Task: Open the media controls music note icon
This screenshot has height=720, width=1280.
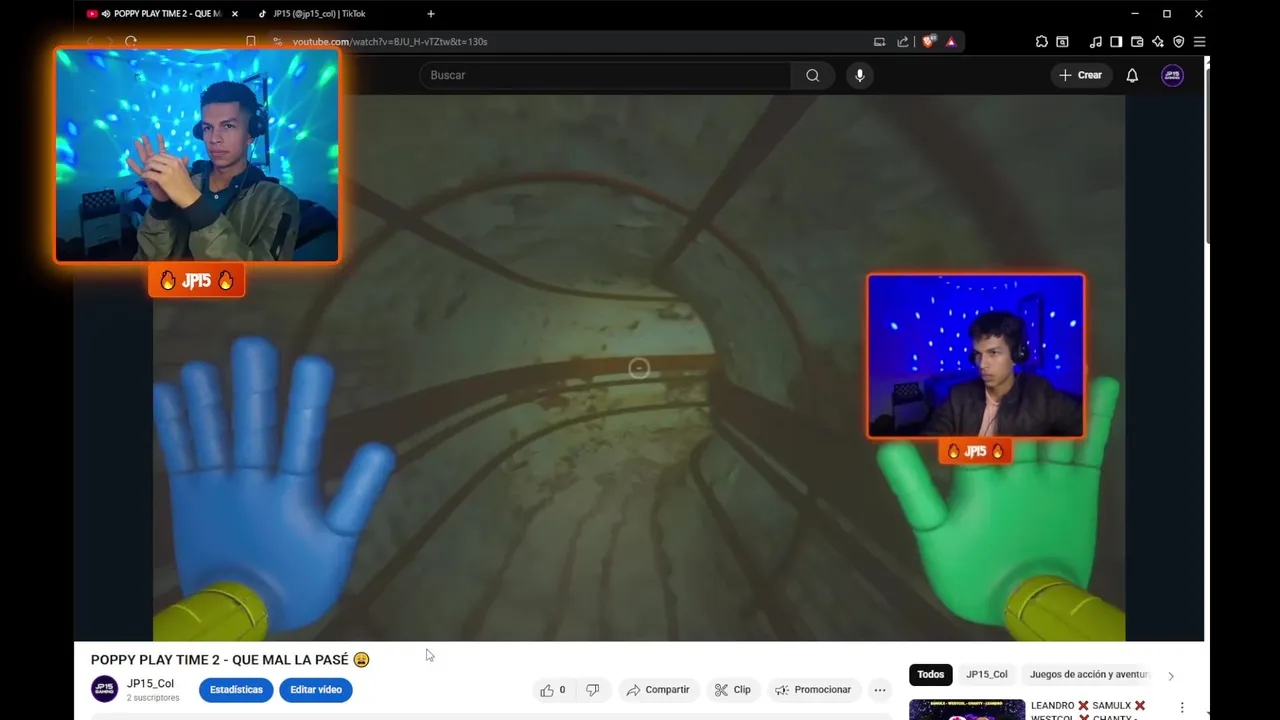Action: click(x=1096, y=42)
